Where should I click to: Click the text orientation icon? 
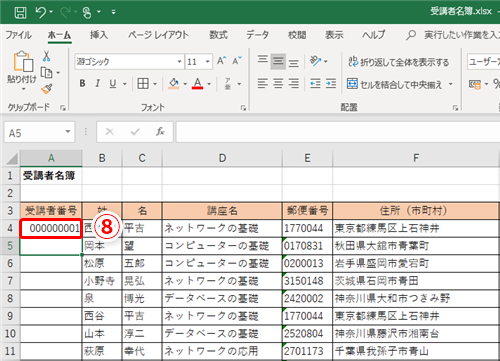(315, 61)
